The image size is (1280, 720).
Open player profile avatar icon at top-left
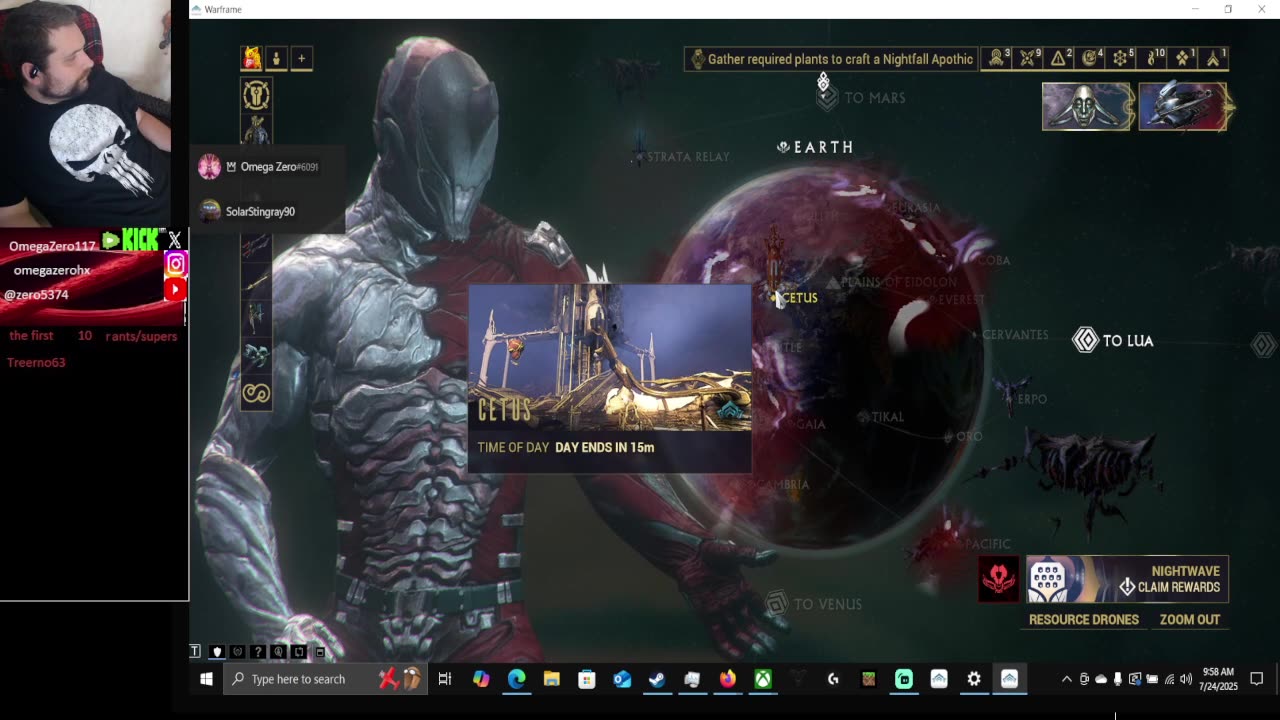click(x=251, y=58)
